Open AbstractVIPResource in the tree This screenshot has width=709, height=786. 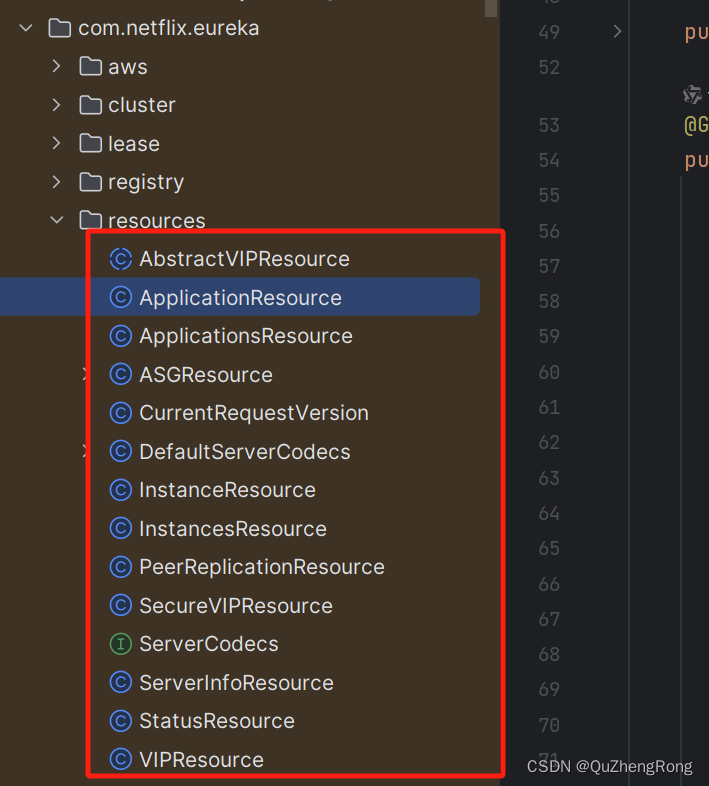(x=244, y=259)
